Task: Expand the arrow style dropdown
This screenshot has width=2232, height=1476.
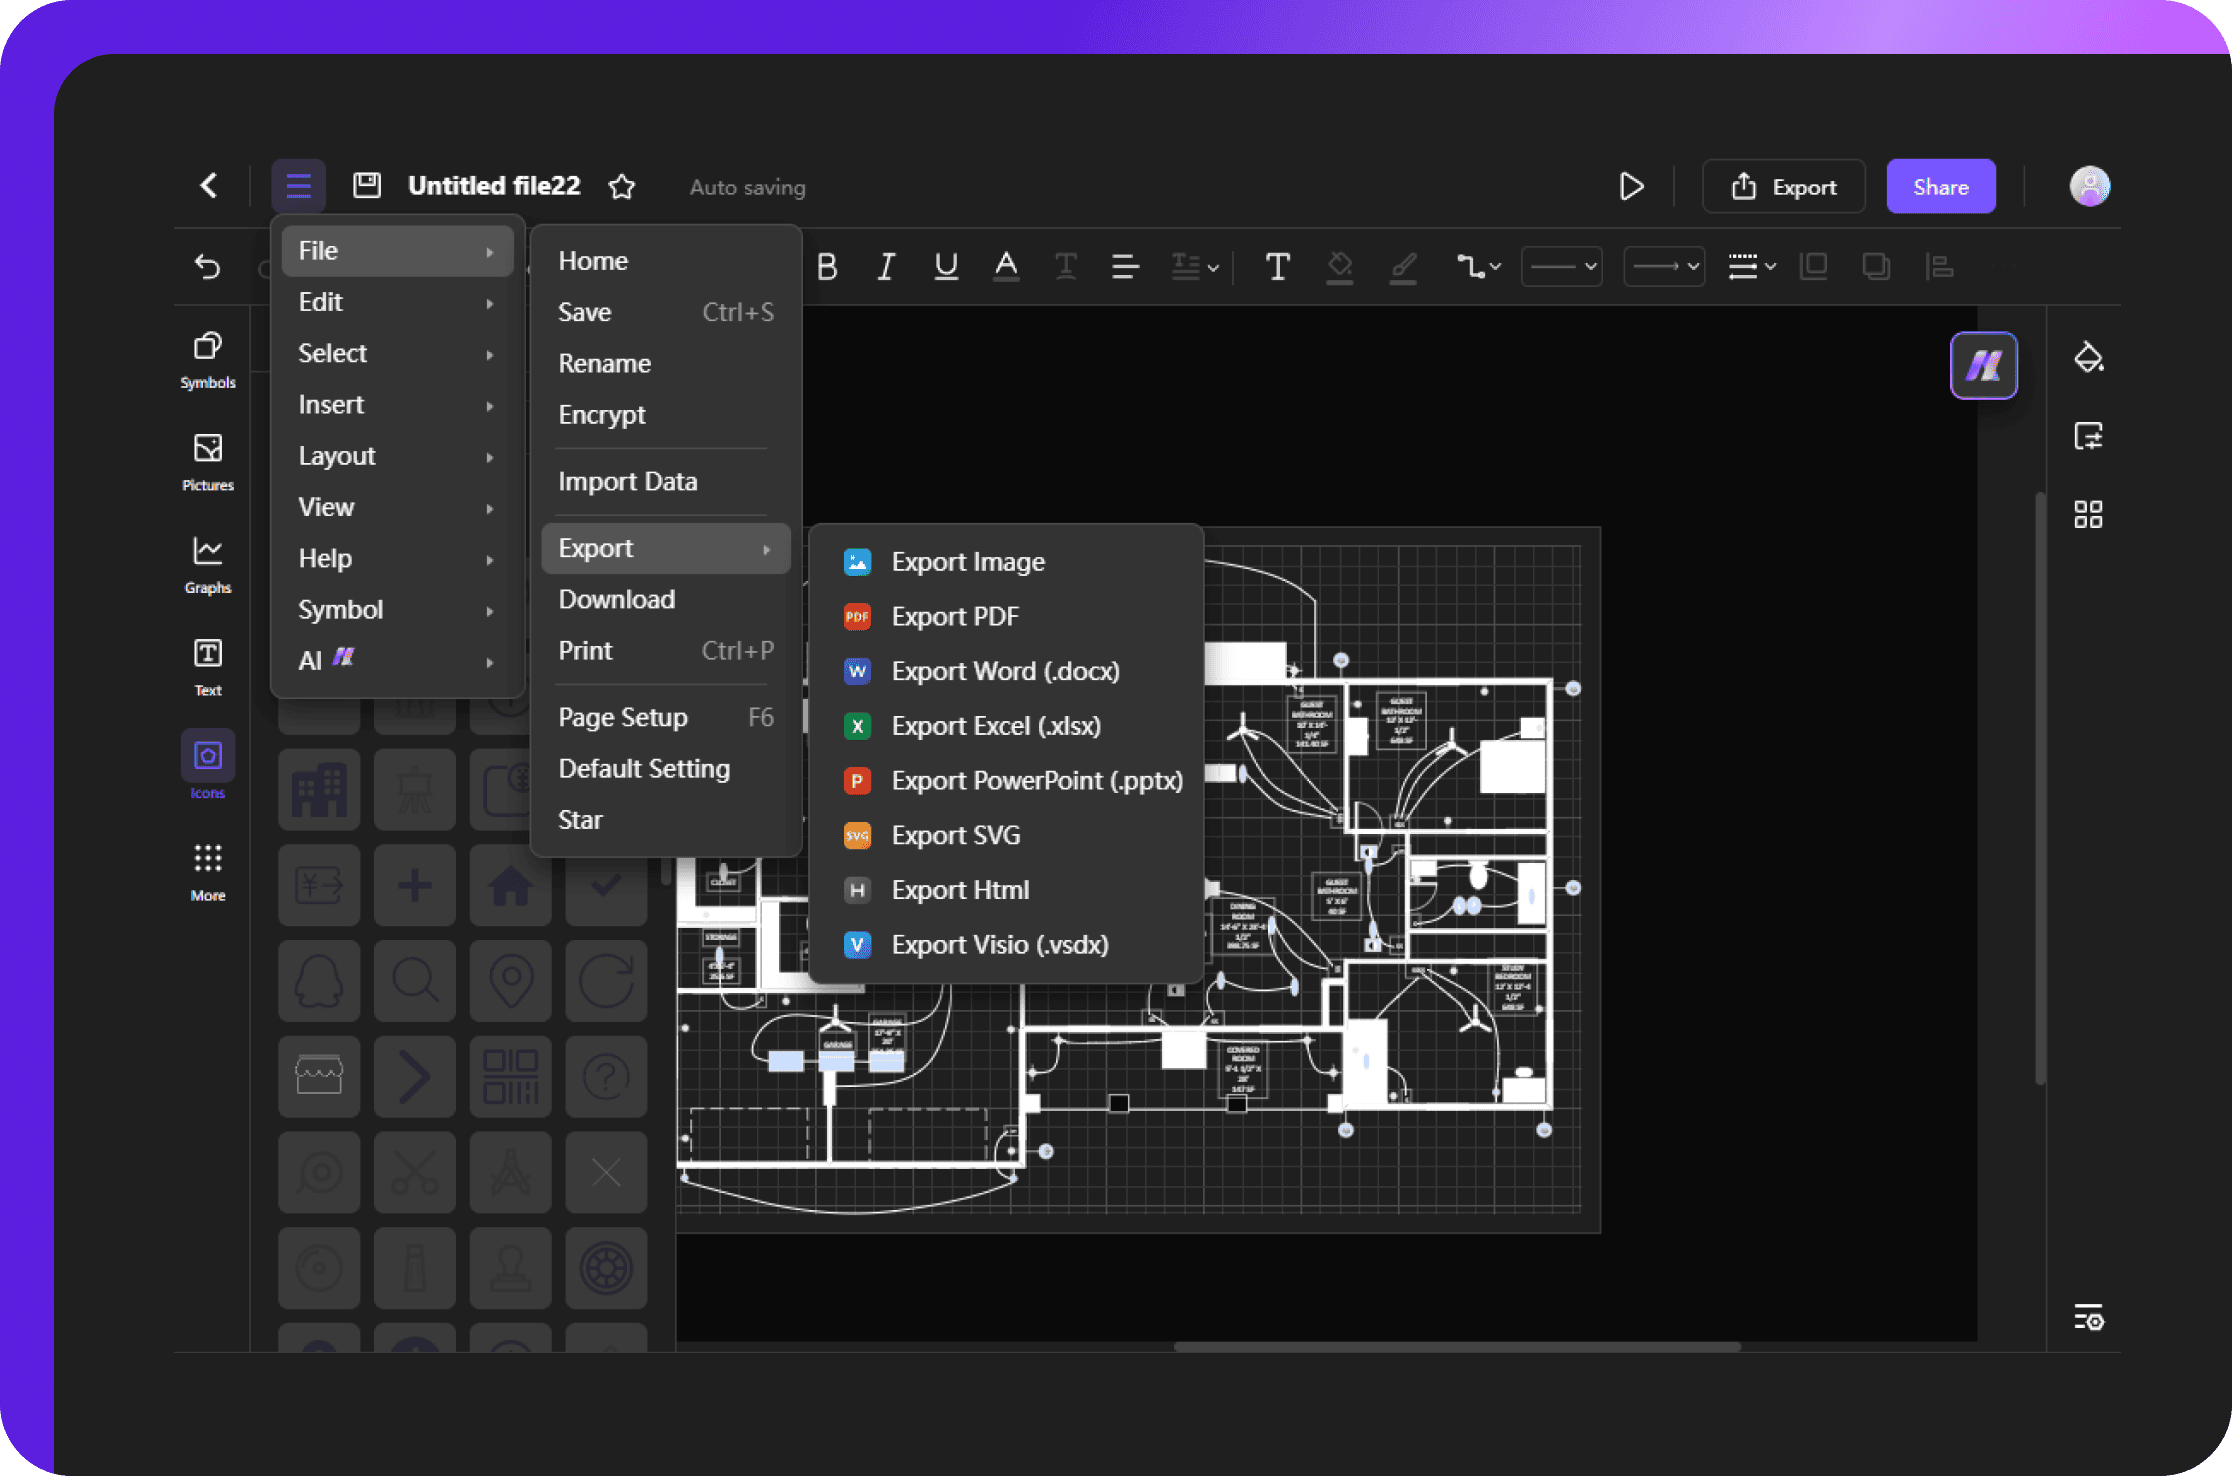Action: (x=1664, y=266)
